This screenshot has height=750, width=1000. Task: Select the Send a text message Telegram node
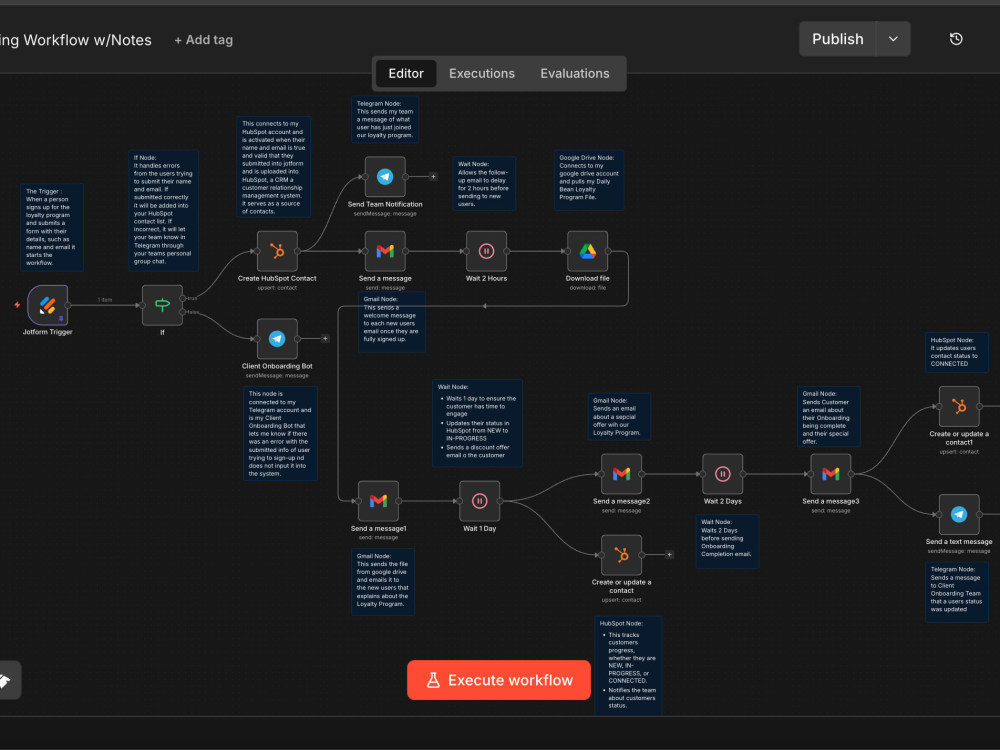point(959,514)
